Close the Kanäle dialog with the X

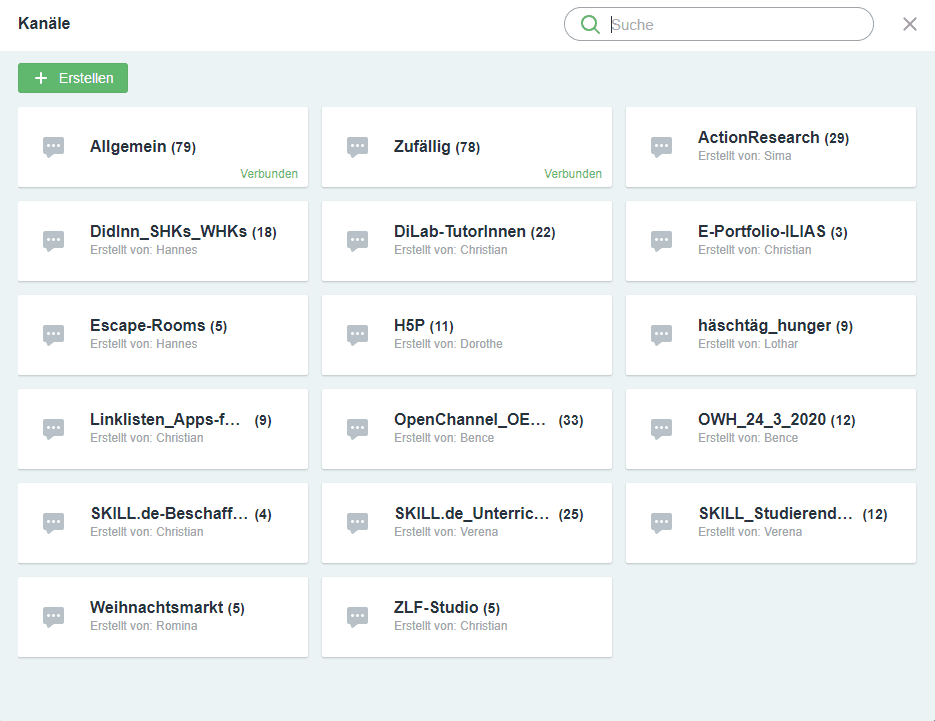point(909,24)
